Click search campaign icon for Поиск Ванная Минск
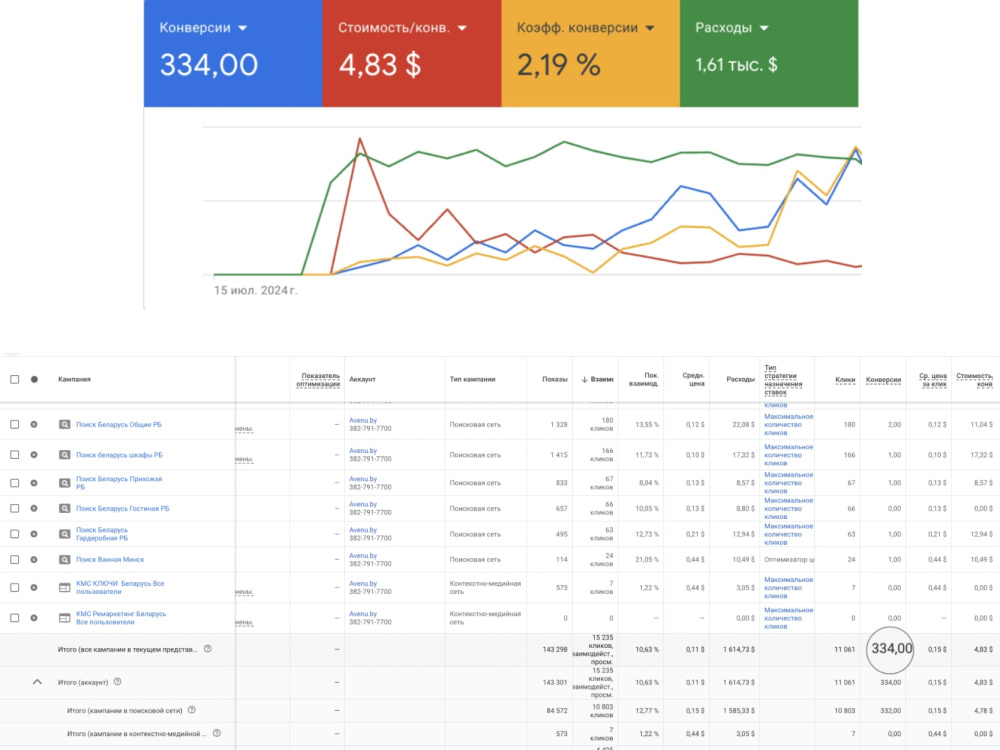 click(x=64, y=559)
